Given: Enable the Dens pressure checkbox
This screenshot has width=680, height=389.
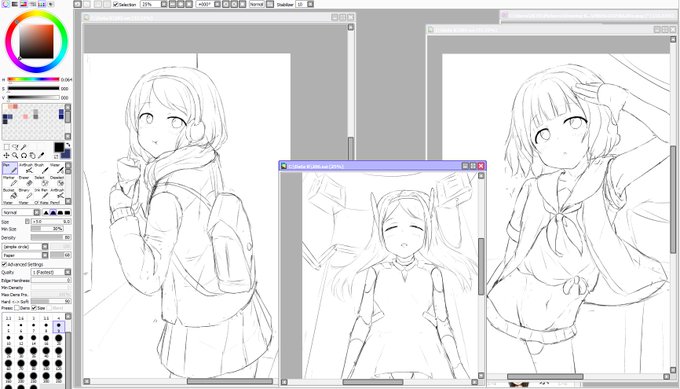Looking at the screenshot, I should (x=17, y=308).
